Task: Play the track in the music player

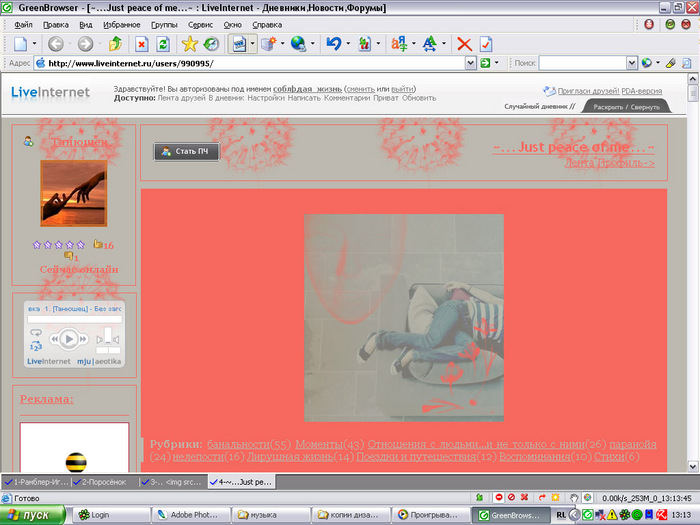Action: pos(69,339)
